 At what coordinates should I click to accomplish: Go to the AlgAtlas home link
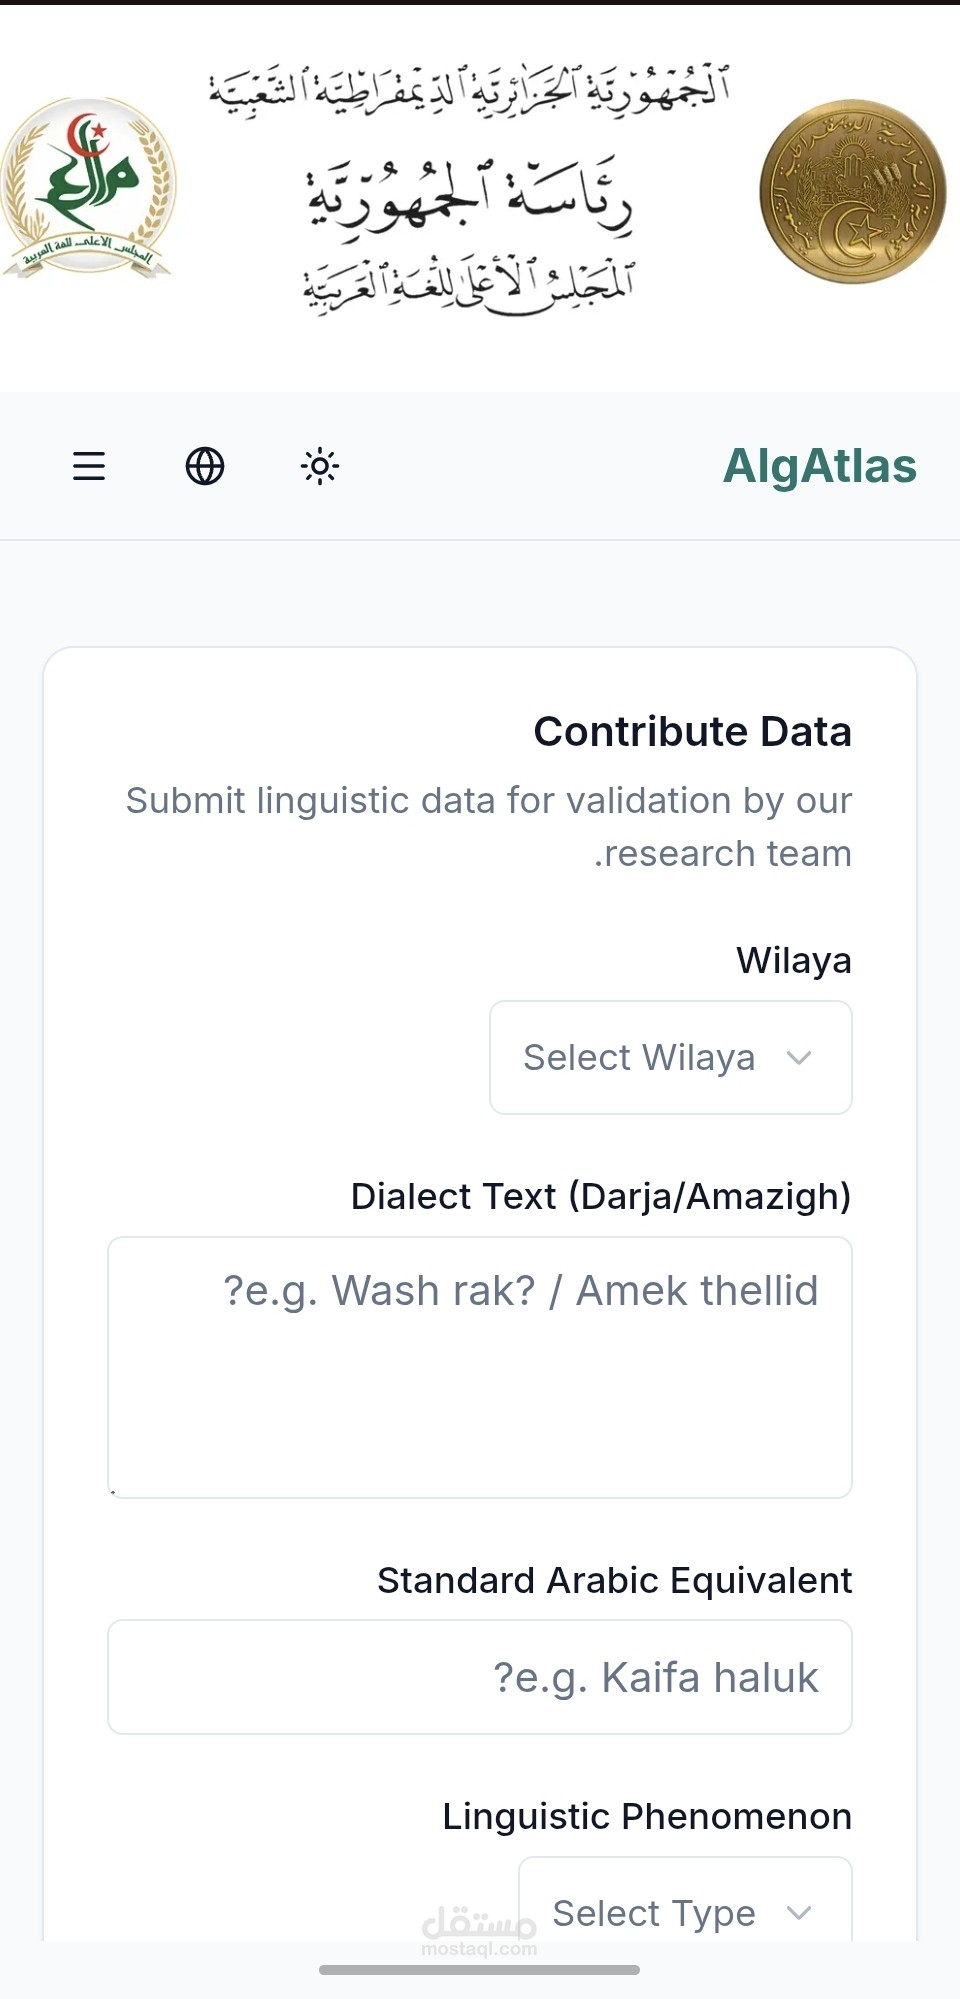tap(819, 466)
